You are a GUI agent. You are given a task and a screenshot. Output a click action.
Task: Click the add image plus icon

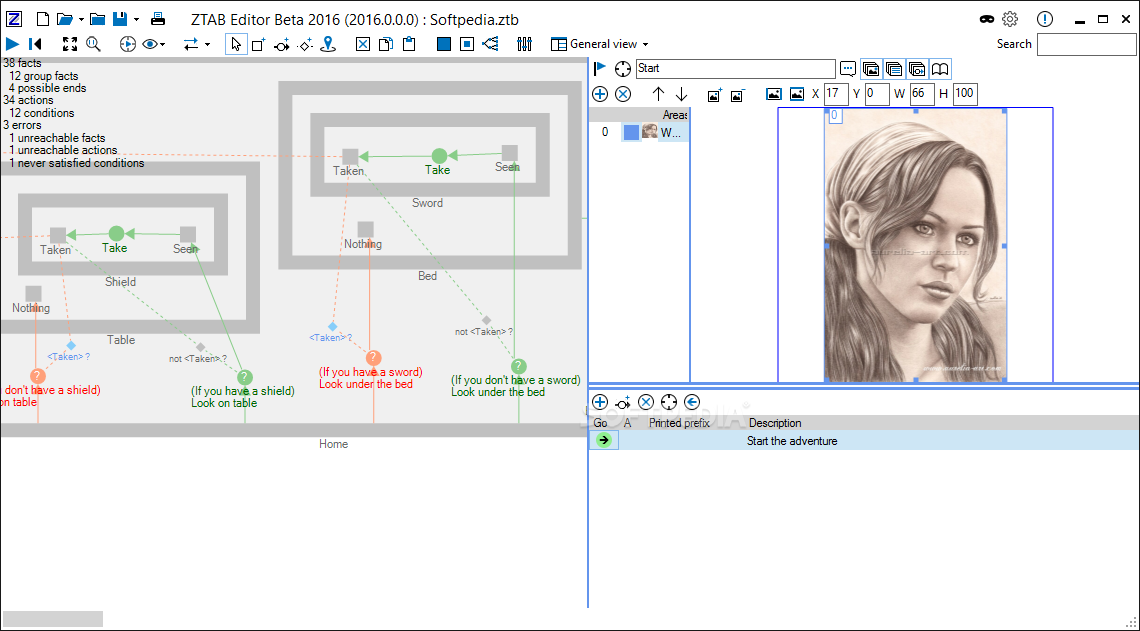tap(714, 95)
